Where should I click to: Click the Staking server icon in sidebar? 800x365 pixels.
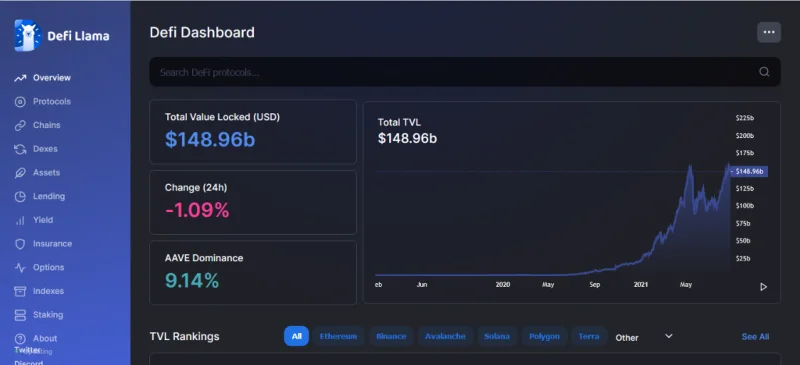tap(20, 315)
